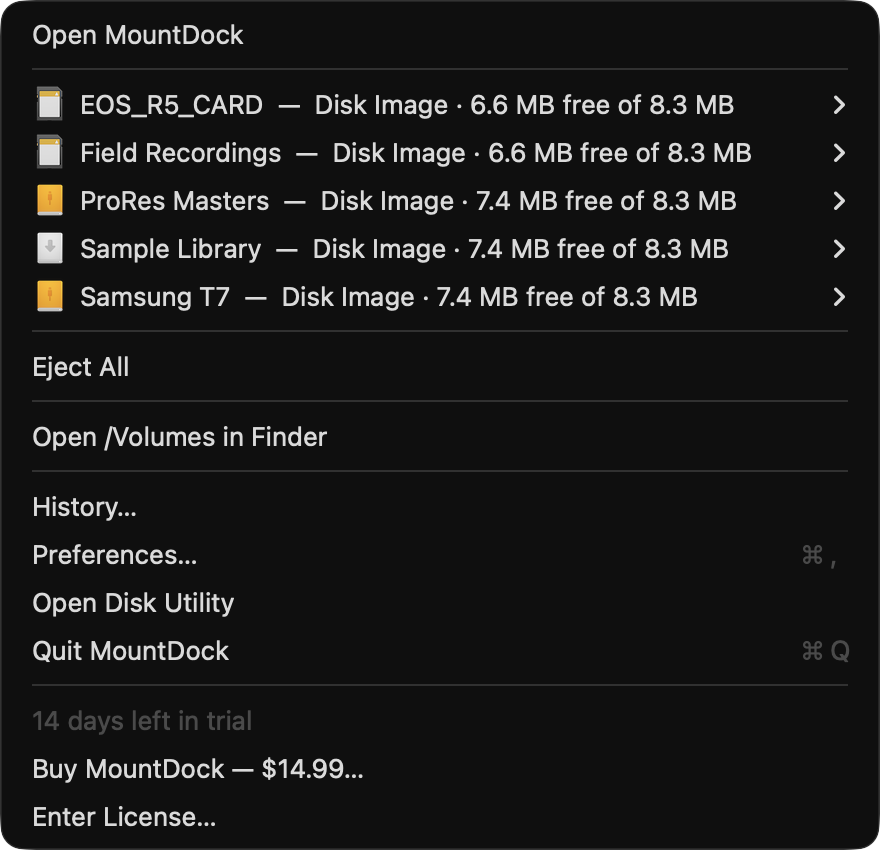Click the Field Recordings SD card icon
Viewport: 880px width, 850px height.
click(x=50, y=152)
